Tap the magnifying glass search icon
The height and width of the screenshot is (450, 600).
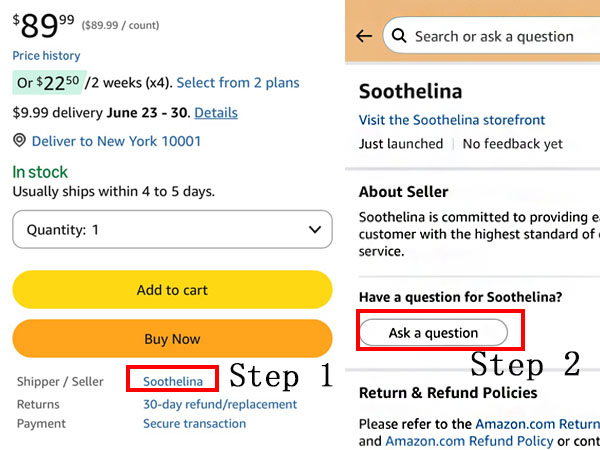(x=399, y=36)
